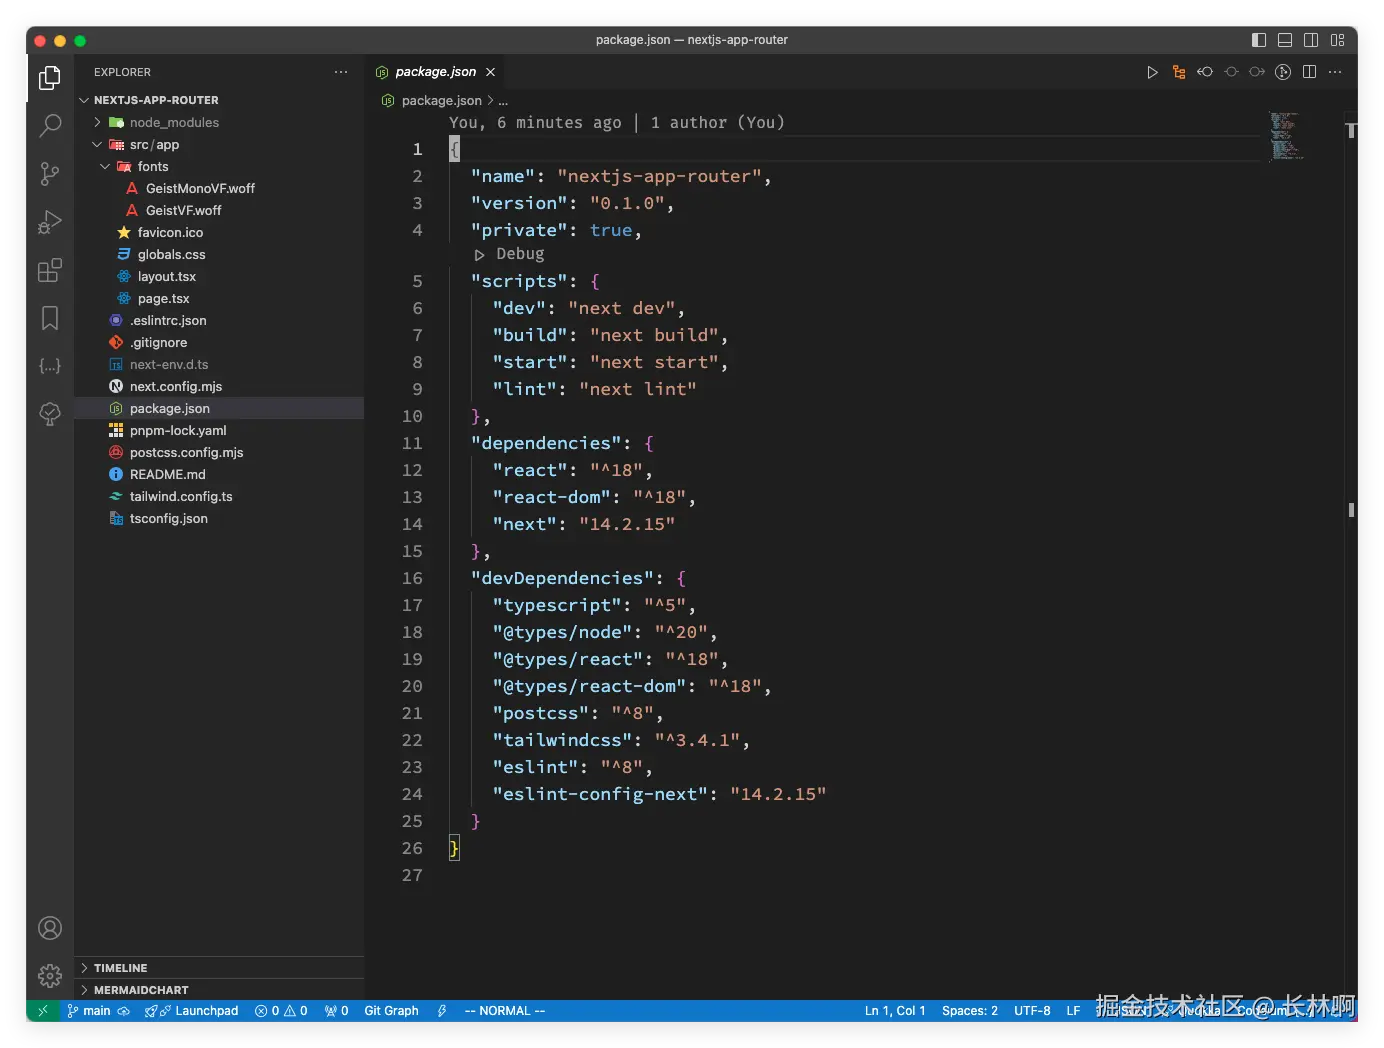The height and width of the screenshot is (1048, 1384).
Task: Open the Source Control view
Action: tap(49, 173)
